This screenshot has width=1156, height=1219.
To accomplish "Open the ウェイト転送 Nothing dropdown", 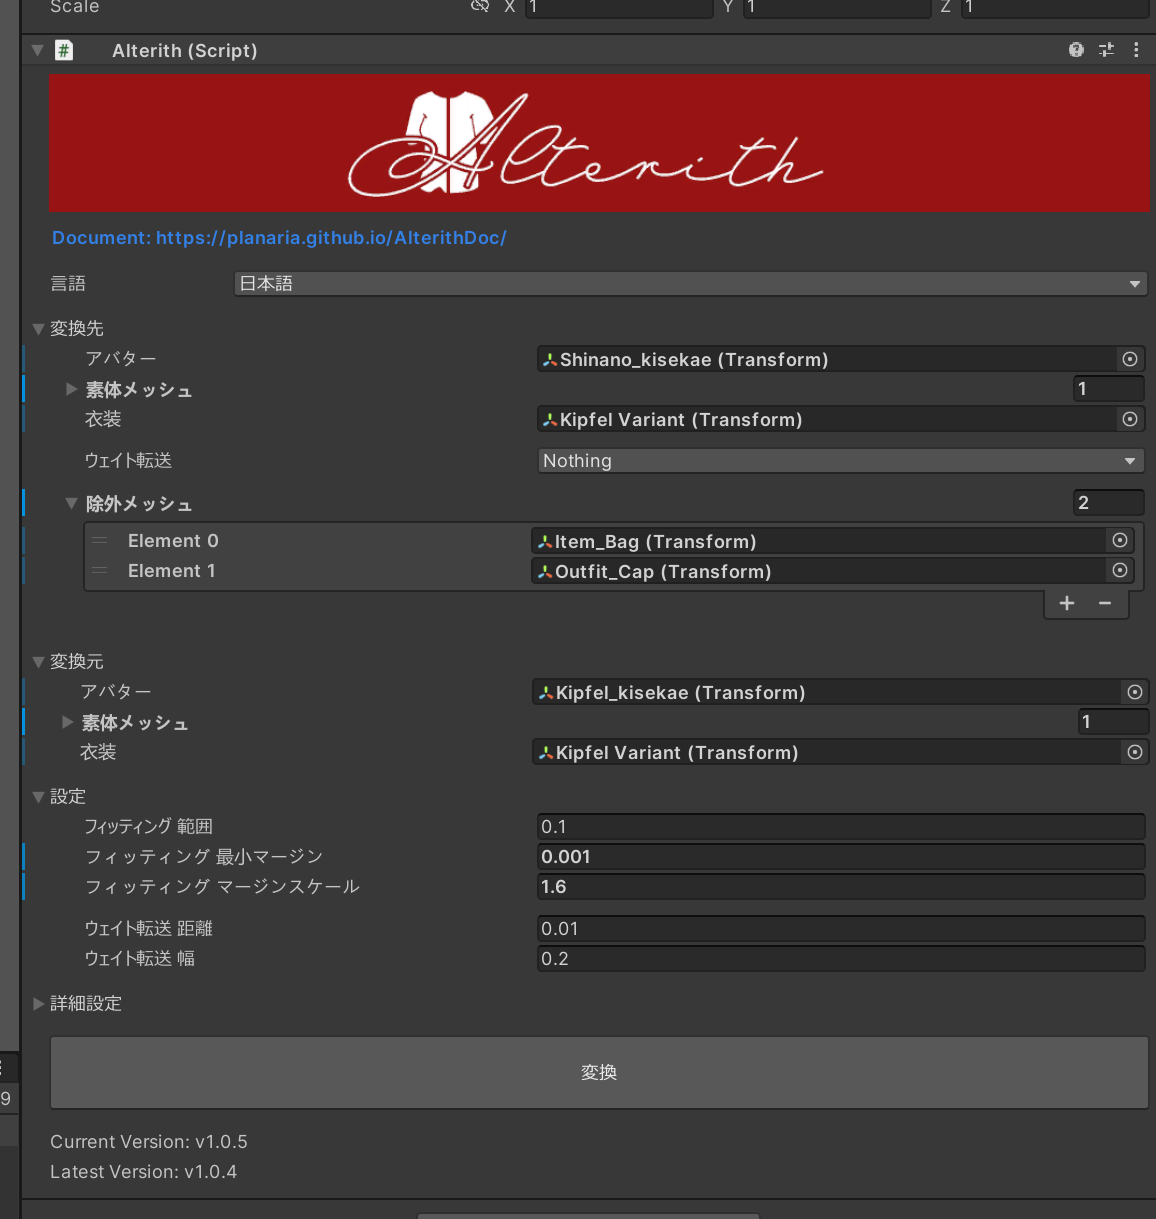I will [x=841, y=461].
